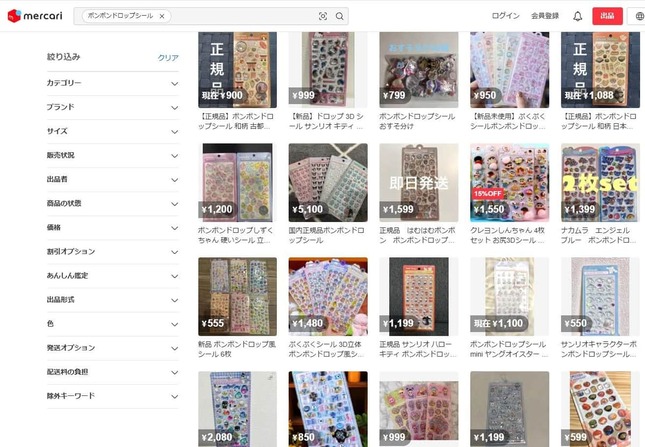Expand the 販売状況 filter
Screen dimensions: 645x447
(x=112, y=155)
